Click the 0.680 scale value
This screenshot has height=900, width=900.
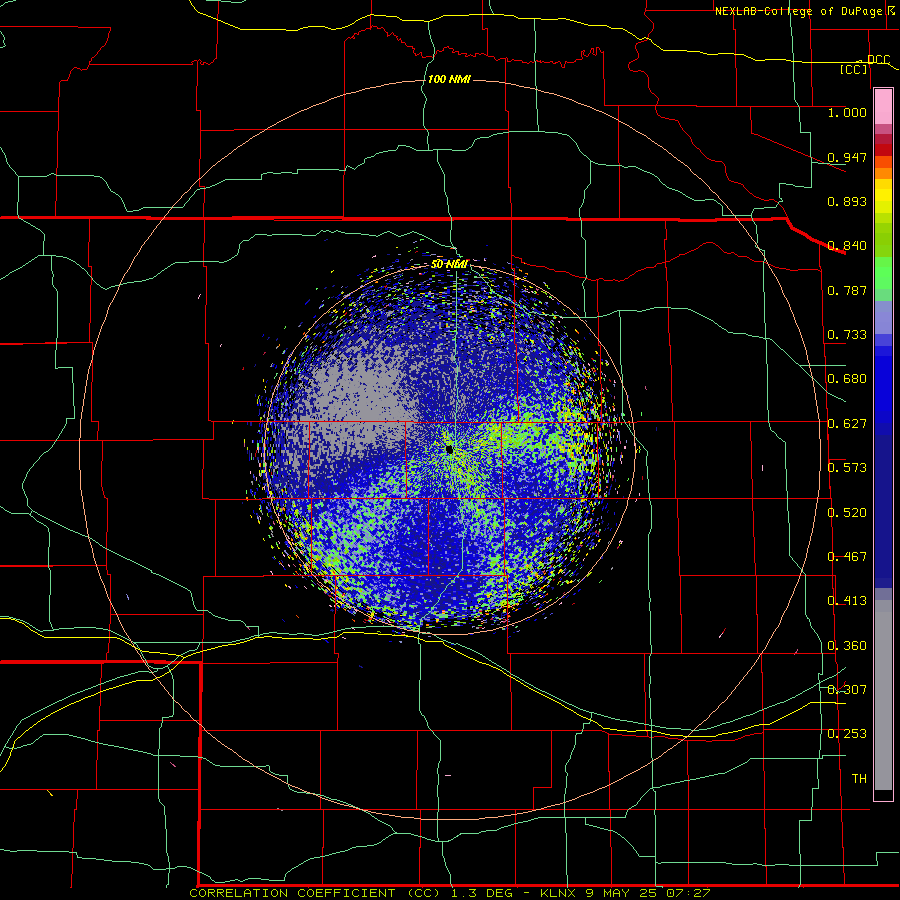(847, 379)
